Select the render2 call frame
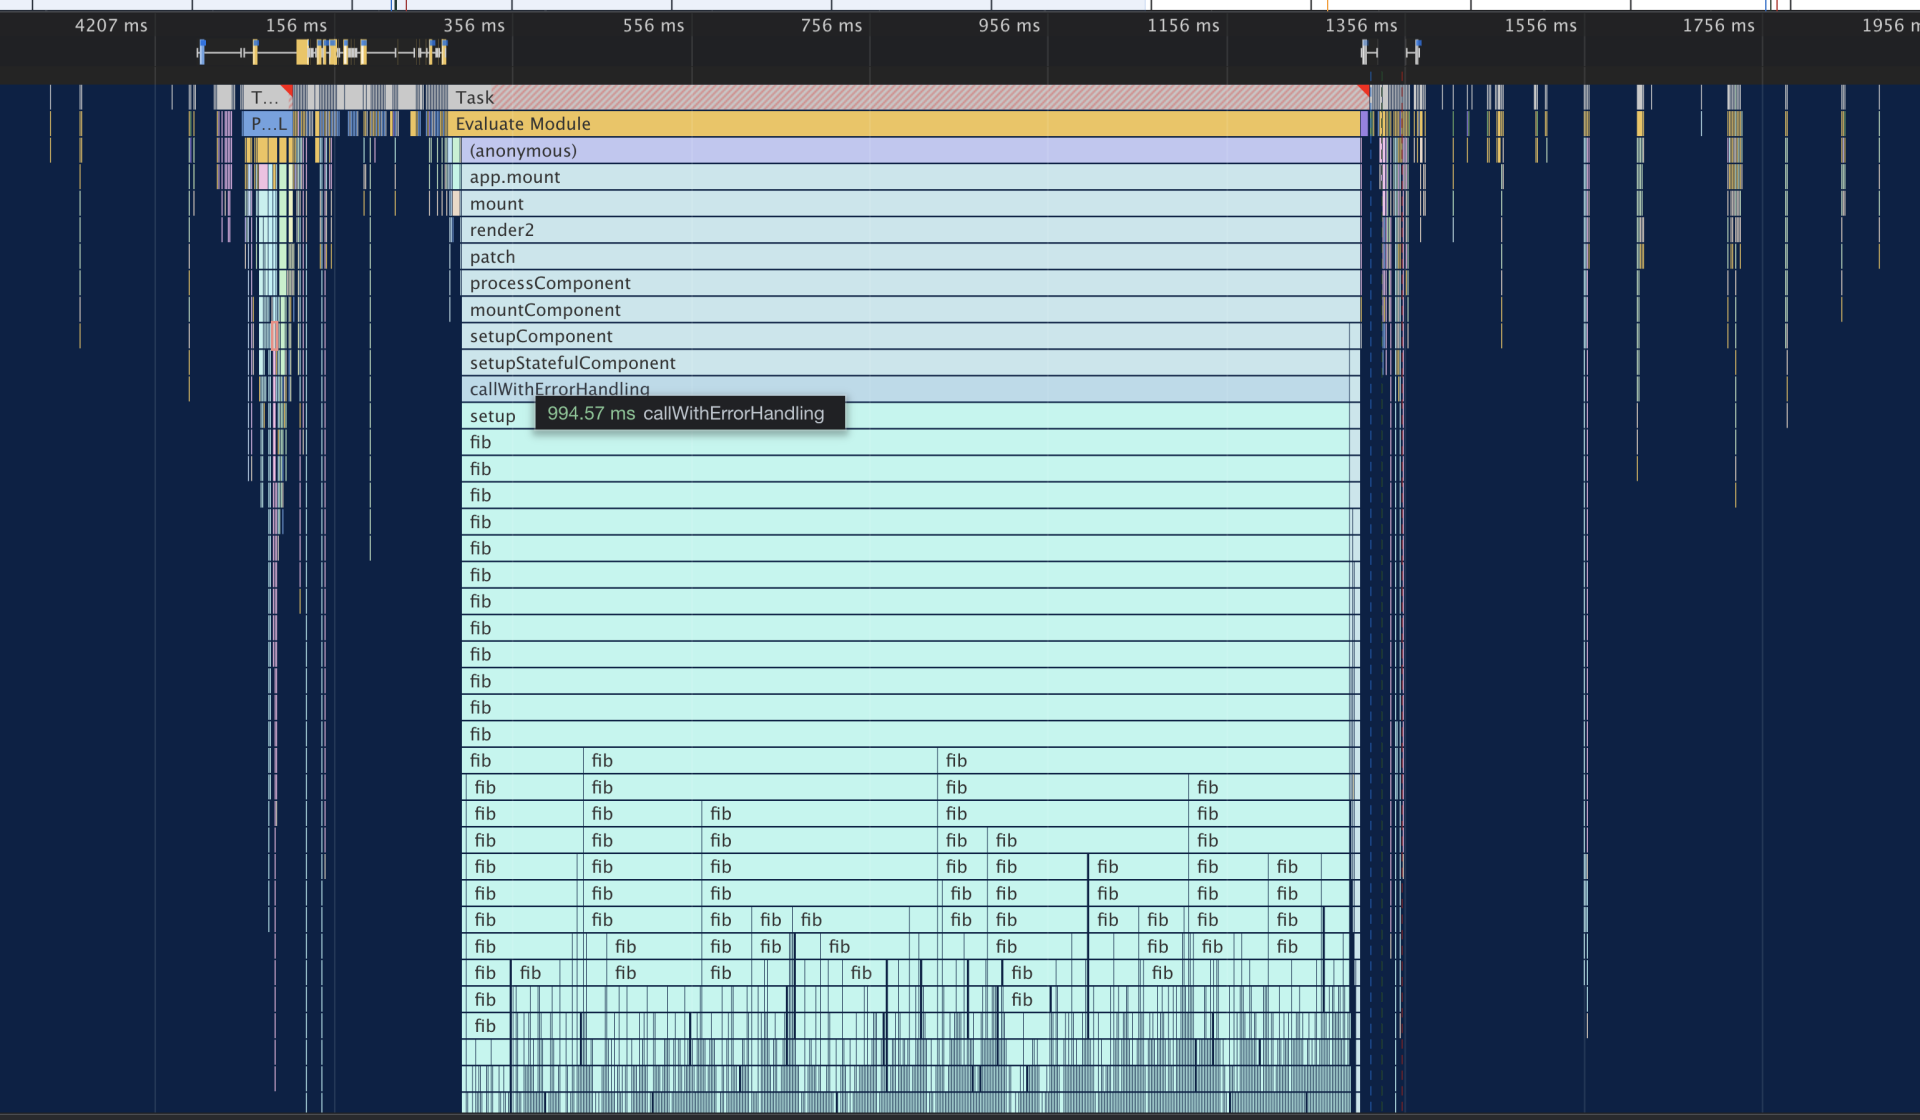Screen dimensions: 1920x1120 (911, 230)
